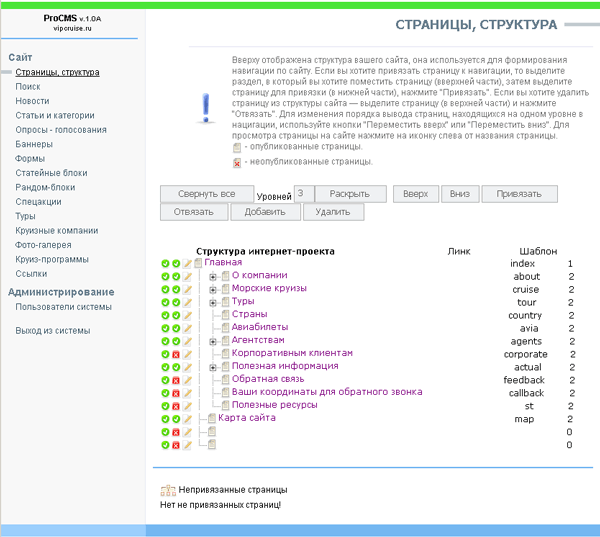600x537 pixels.
Task: View Авиабилеты through its page icon
Action: click(x=225, y=328)
